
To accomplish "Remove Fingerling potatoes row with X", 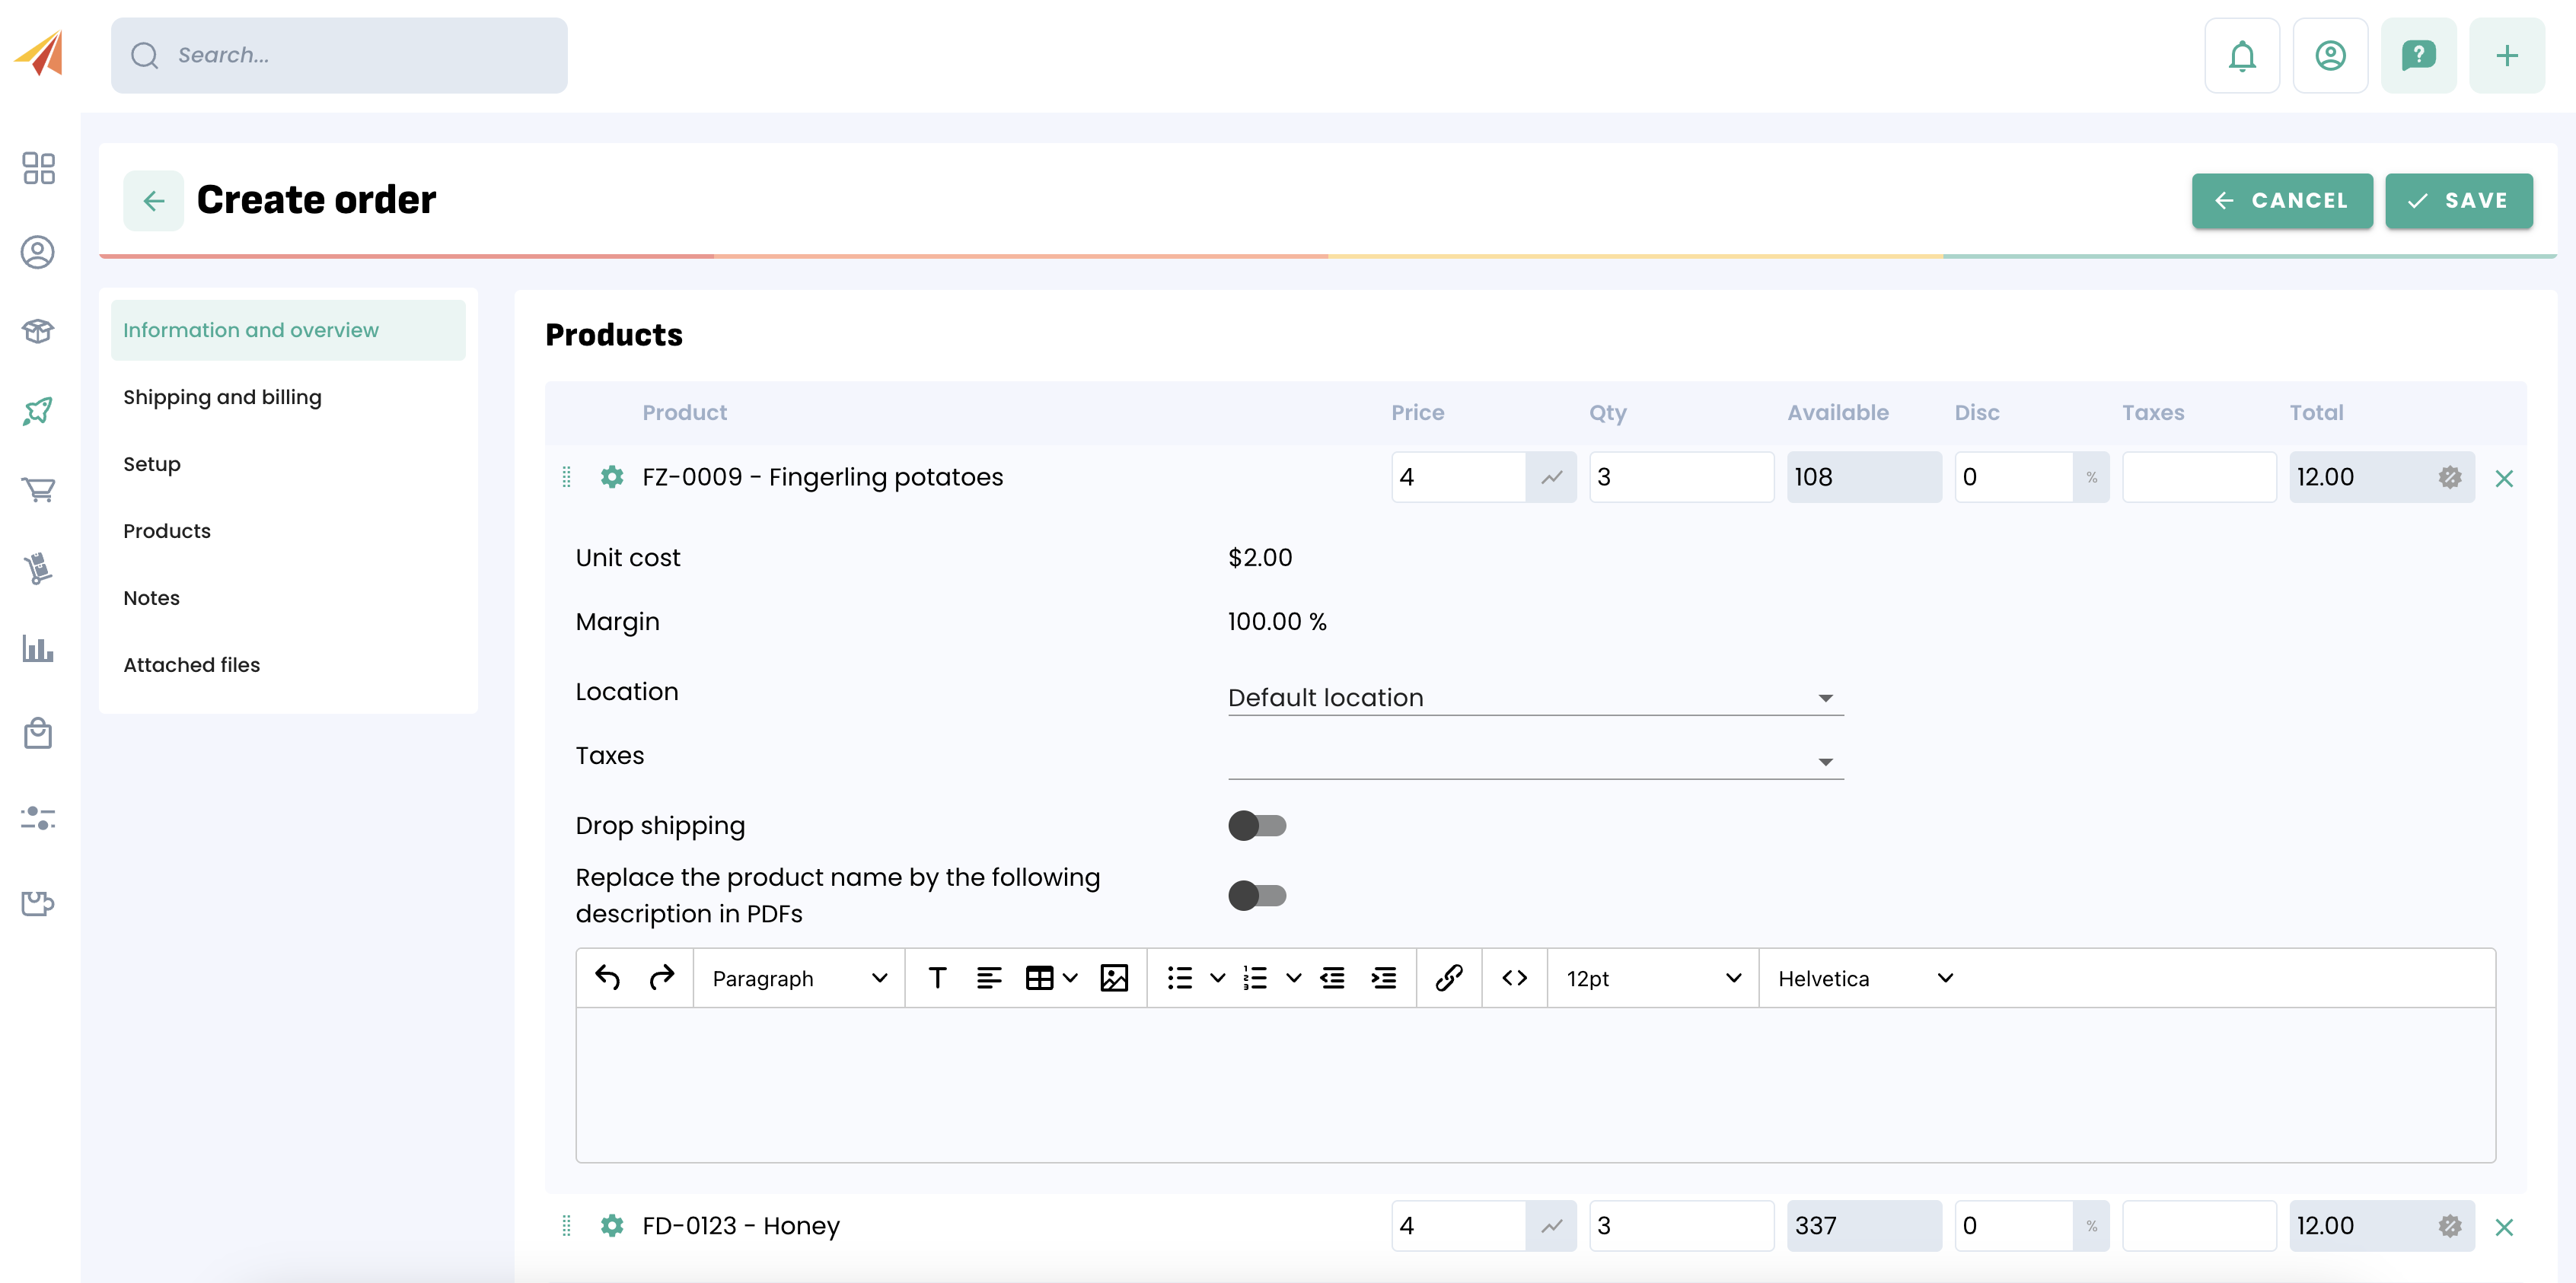I will click(x=2503, y=478).
